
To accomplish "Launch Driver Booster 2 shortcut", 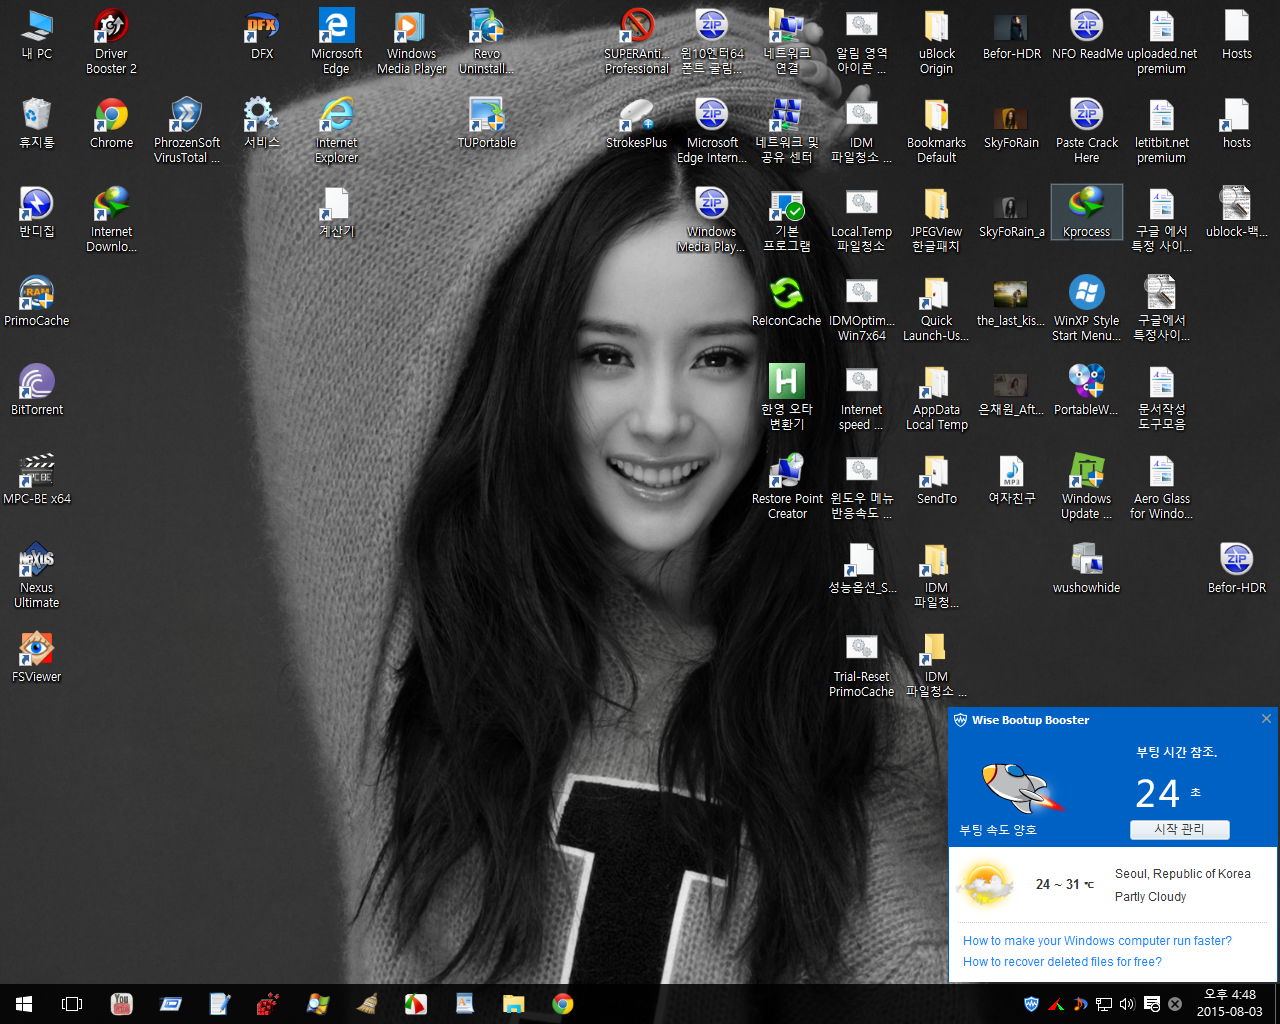I will (x=111, y=42).
